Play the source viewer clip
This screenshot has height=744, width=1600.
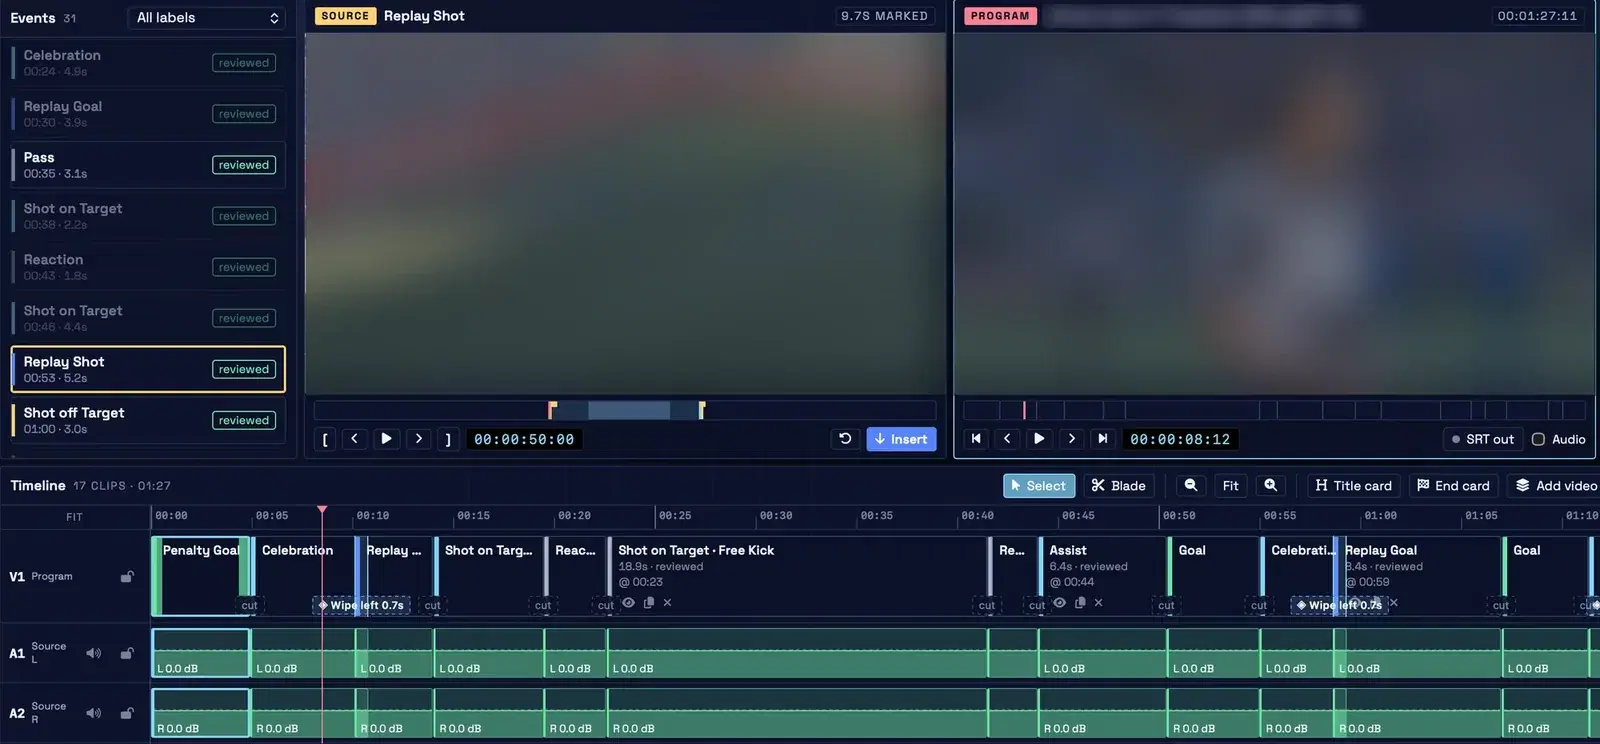pos(386,439)
